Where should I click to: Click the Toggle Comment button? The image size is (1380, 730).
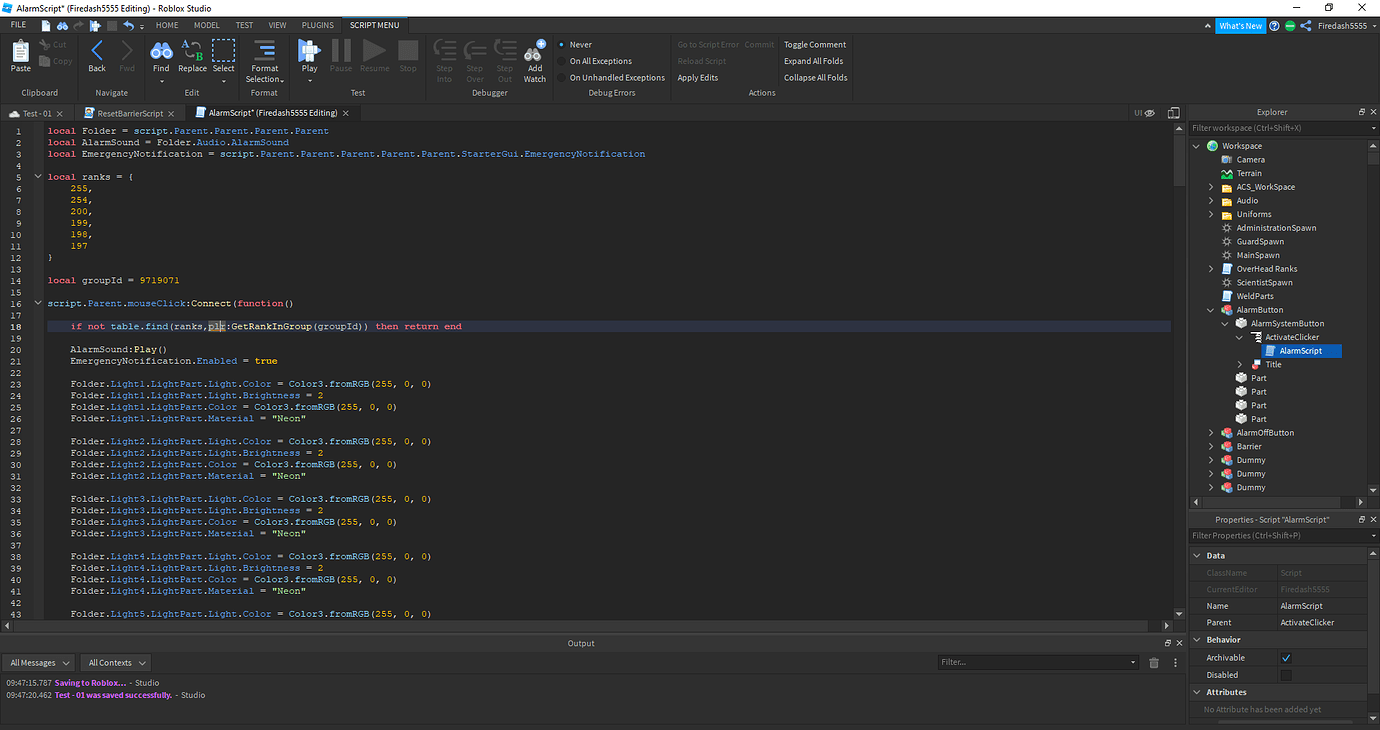click(814, 44)
